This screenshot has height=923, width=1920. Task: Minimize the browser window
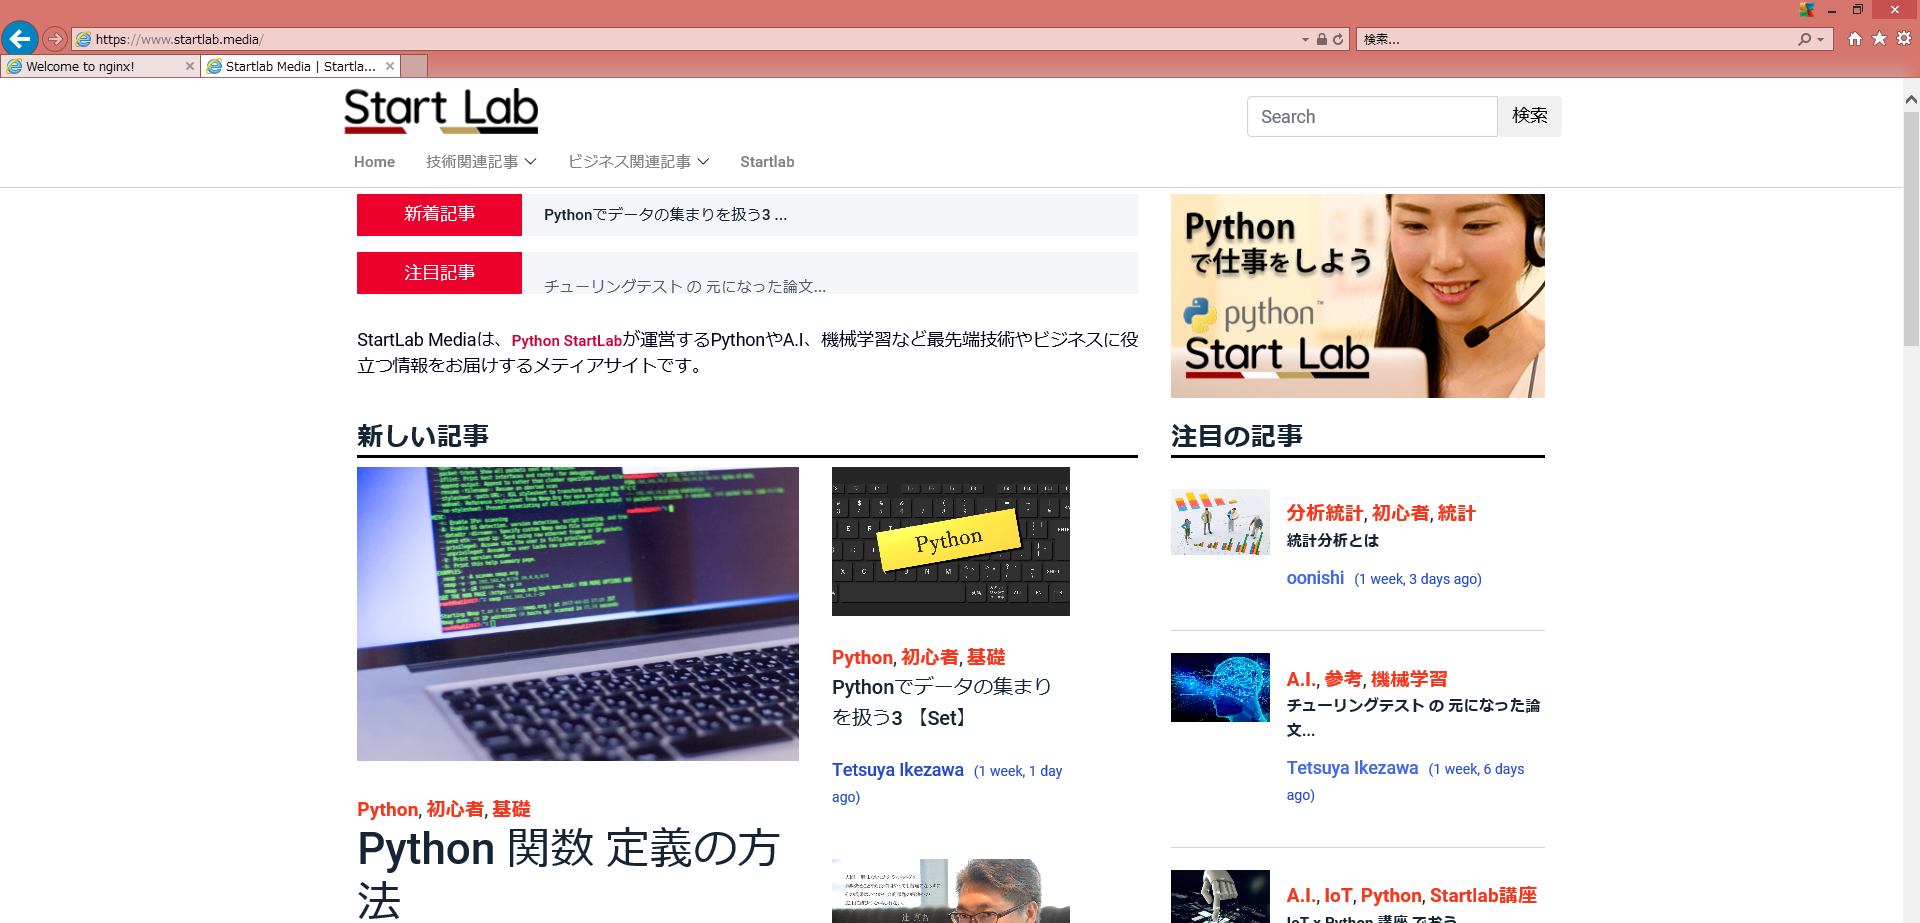pyautogui.click(x=1832, y=10)
